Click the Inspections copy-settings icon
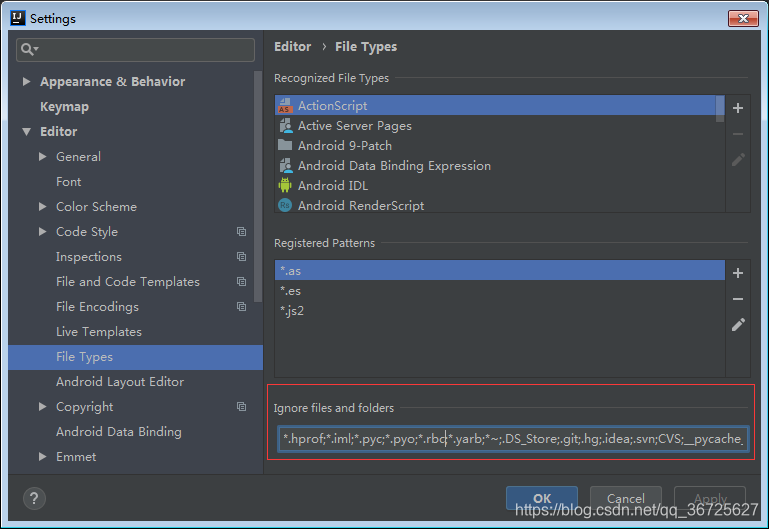 (241, 256)
